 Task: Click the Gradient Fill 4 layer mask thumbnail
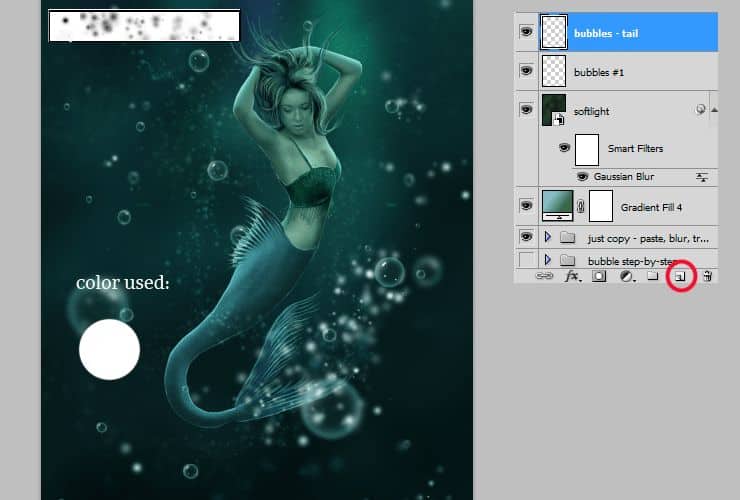click(x=600, y=205)
